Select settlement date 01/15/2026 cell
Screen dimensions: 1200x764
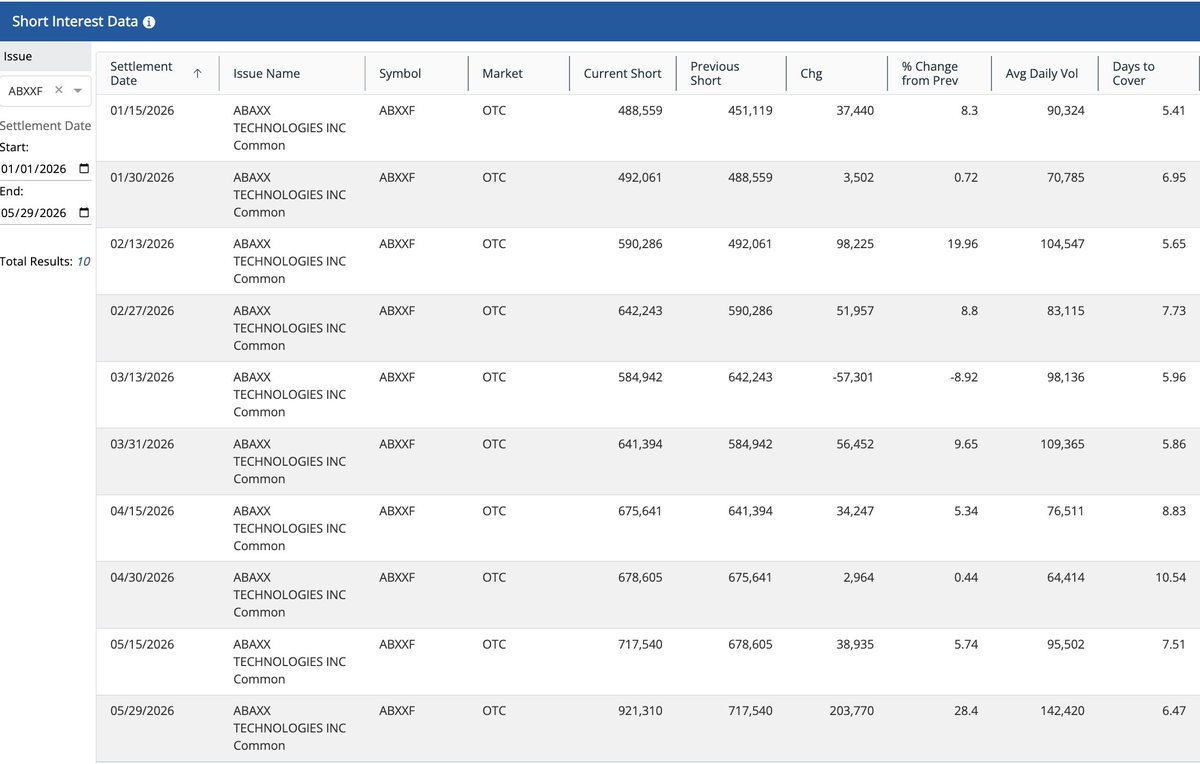pyautogui.click(x=142, y=111)
